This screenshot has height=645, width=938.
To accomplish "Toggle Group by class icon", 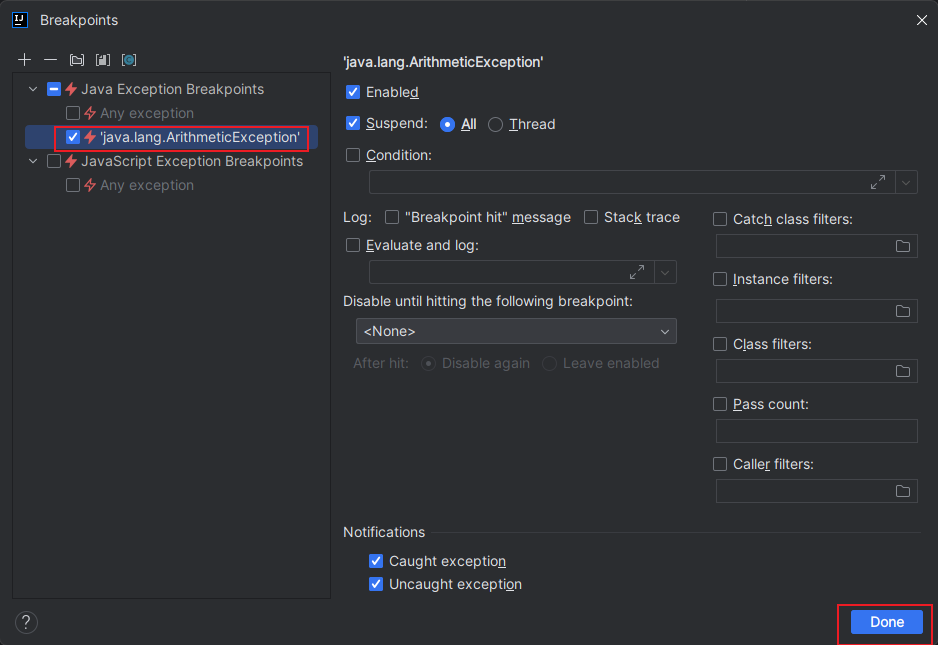I will [x=129, y=60].
